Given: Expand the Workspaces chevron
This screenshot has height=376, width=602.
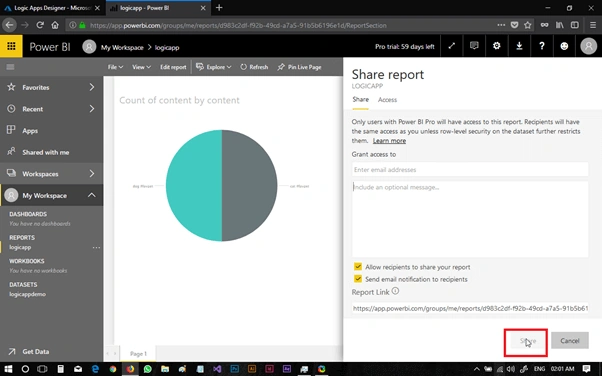Looking at the screenshot, I should (92, 174).
